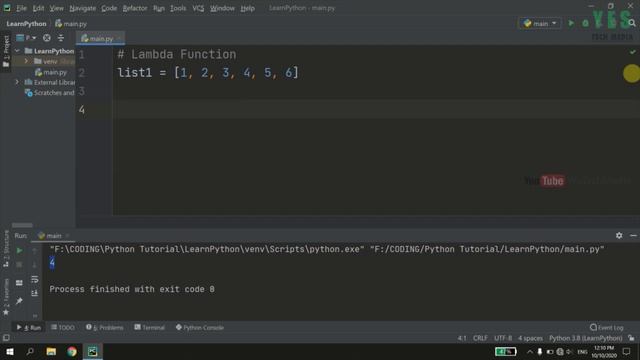Open the Run tool window bottom button

click(29, 327)
